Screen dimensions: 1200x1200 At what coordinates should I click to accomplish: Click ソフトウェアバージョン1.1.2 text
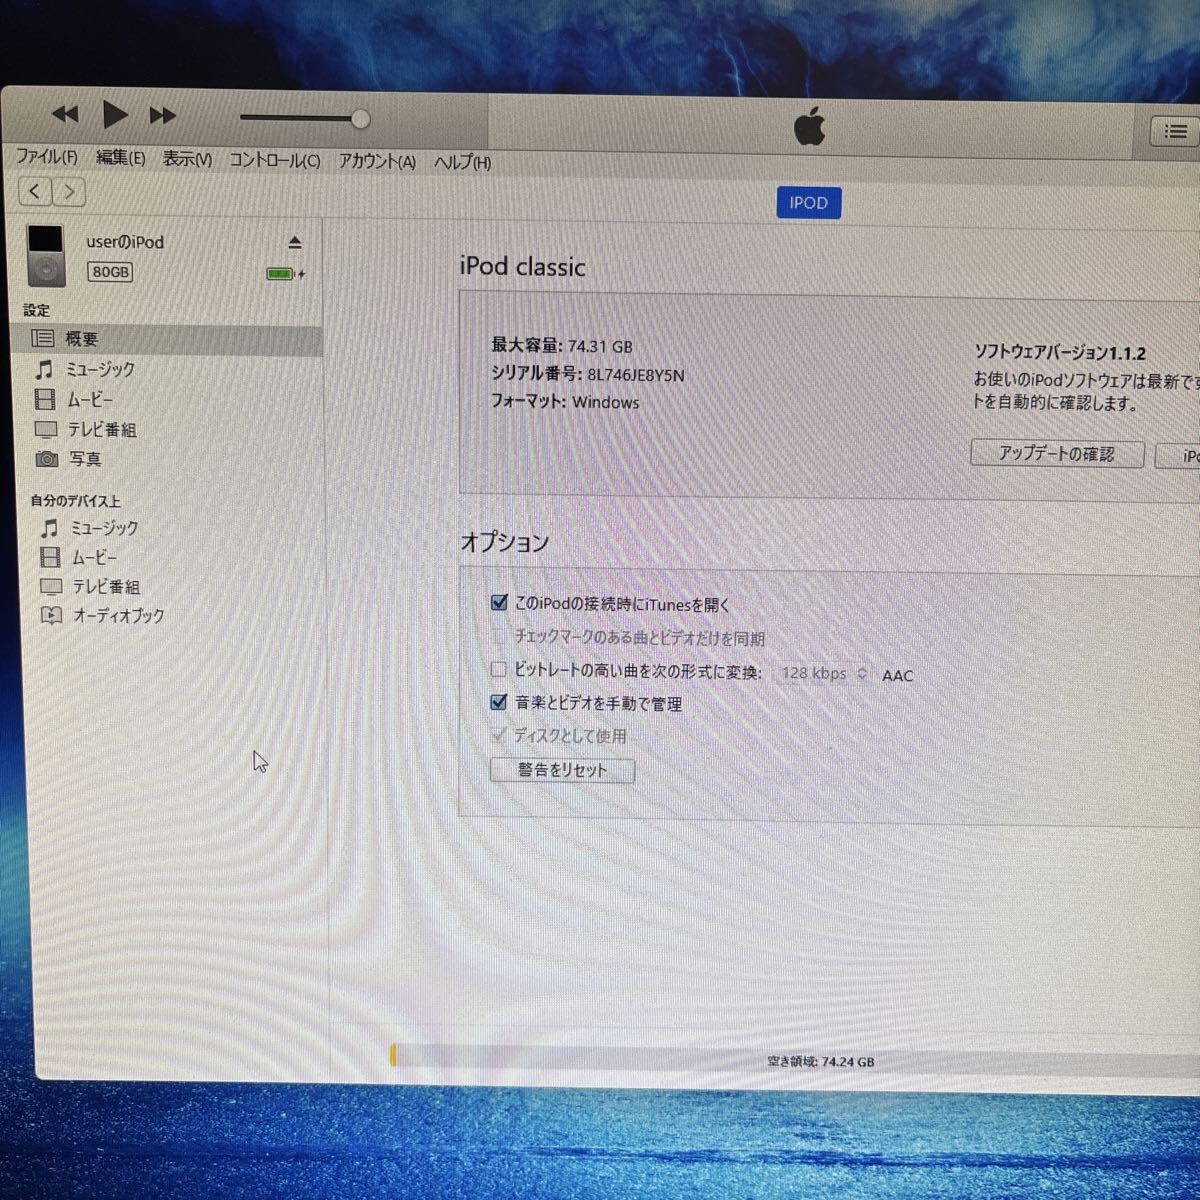click(x=1060, y=353)
